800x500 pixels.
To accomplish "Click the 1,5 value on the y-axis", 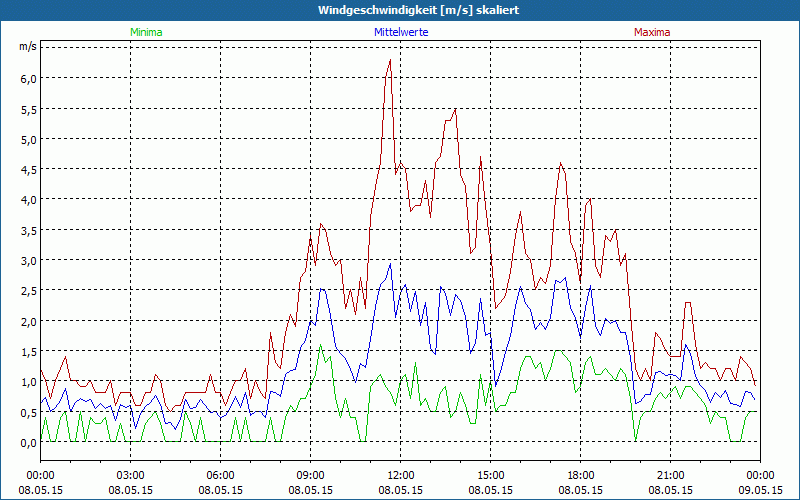I will pos(29,352).
